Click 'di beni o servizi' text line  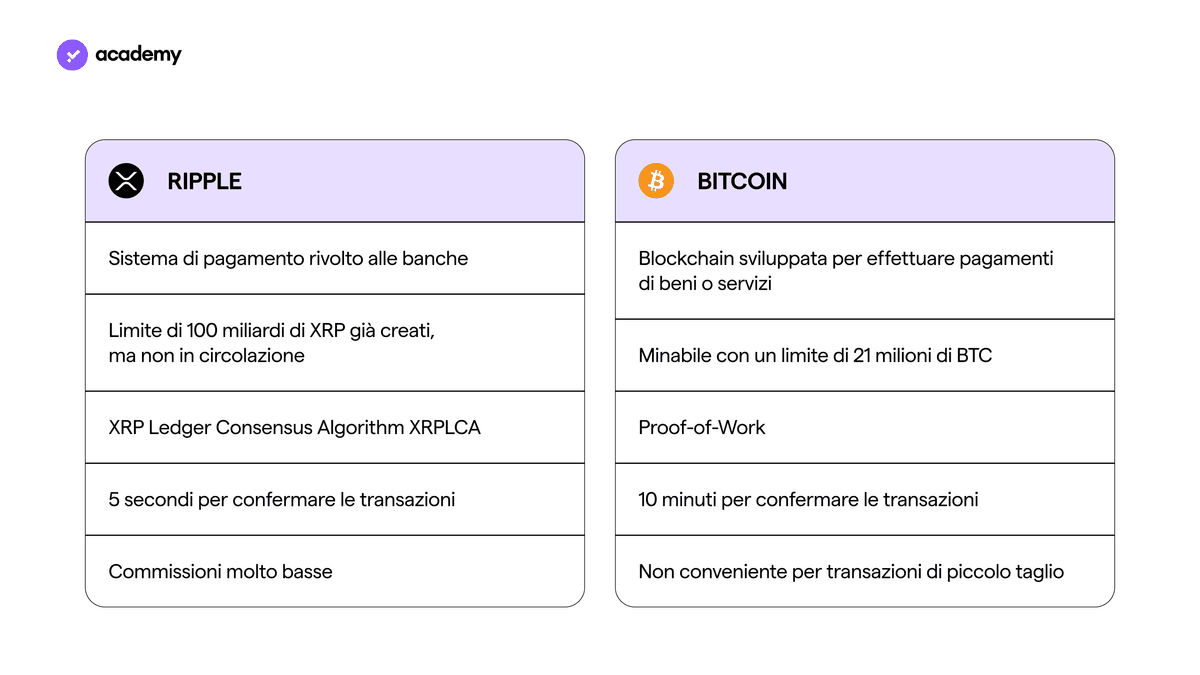[x=705, y=284]
